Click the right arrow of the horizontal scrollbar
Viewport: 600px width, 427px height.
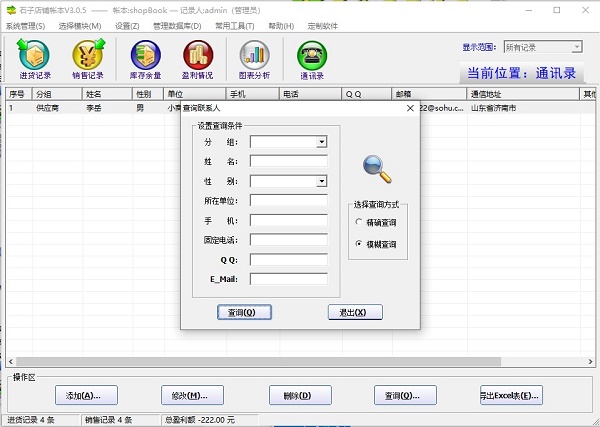pos(590,361)
